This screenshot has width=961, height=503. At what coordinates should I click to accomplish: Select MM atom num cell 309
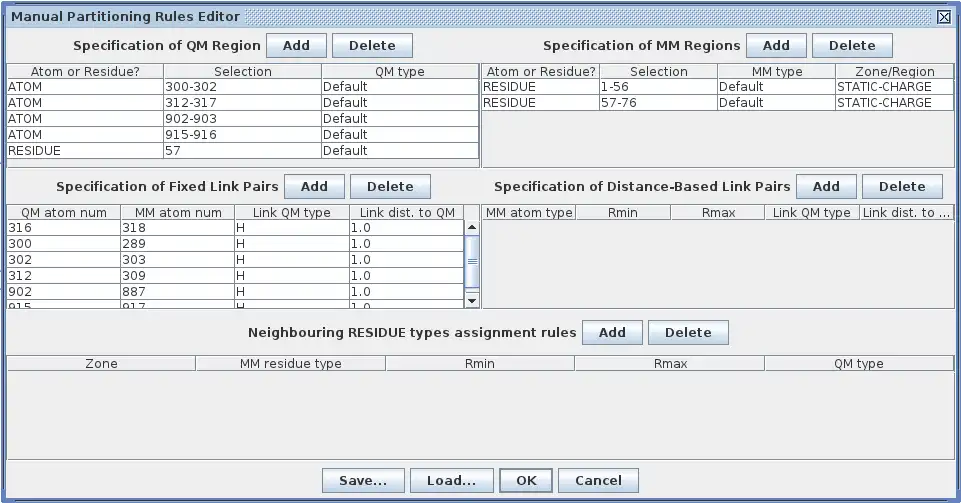[178, 275]
